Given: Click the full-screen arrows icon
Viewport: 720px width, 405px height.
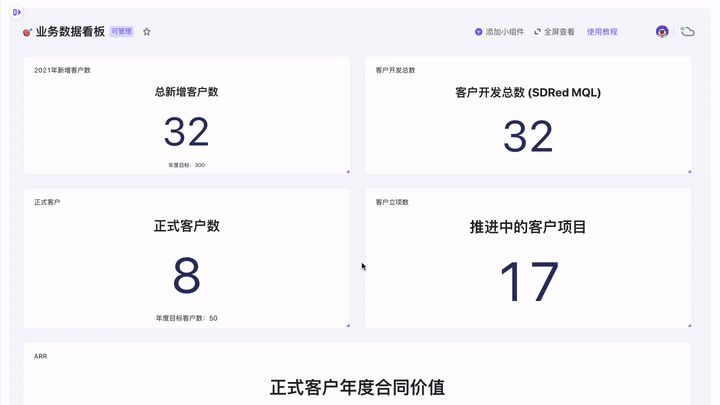Looking at the screenshot, I should click(538, 32).
